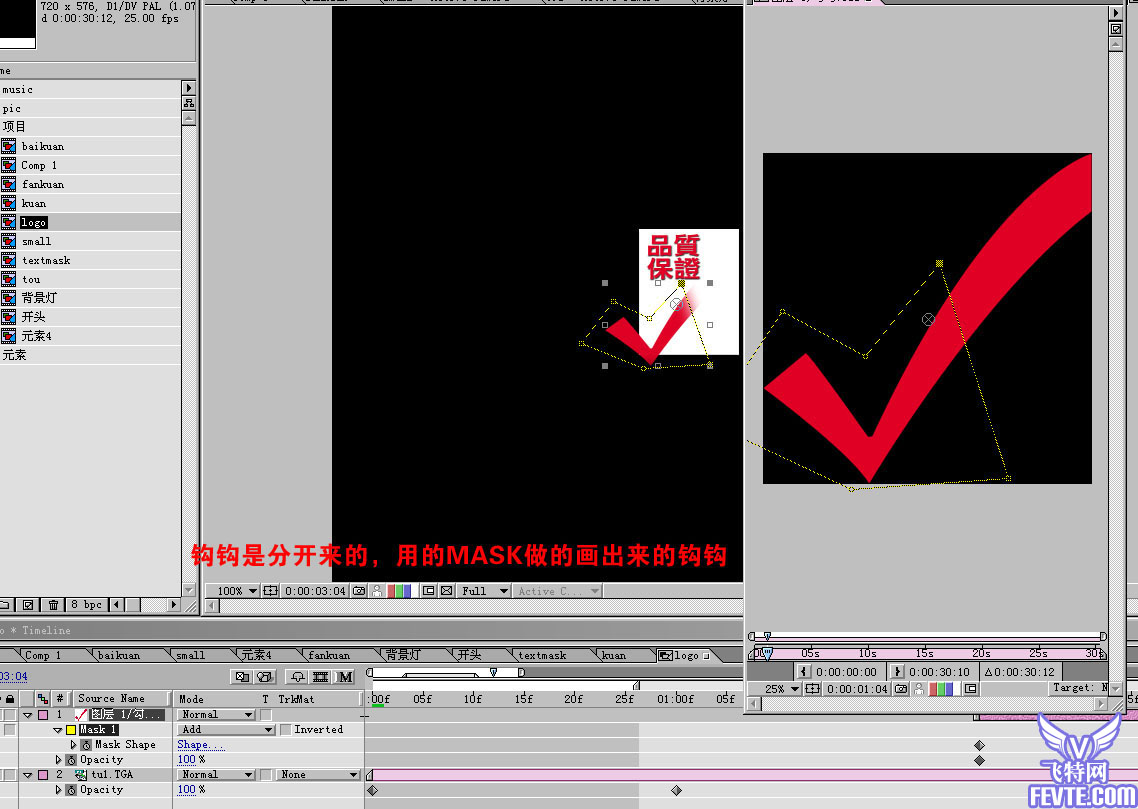Click the draft 3D timeline button

(x=265, y=677)
